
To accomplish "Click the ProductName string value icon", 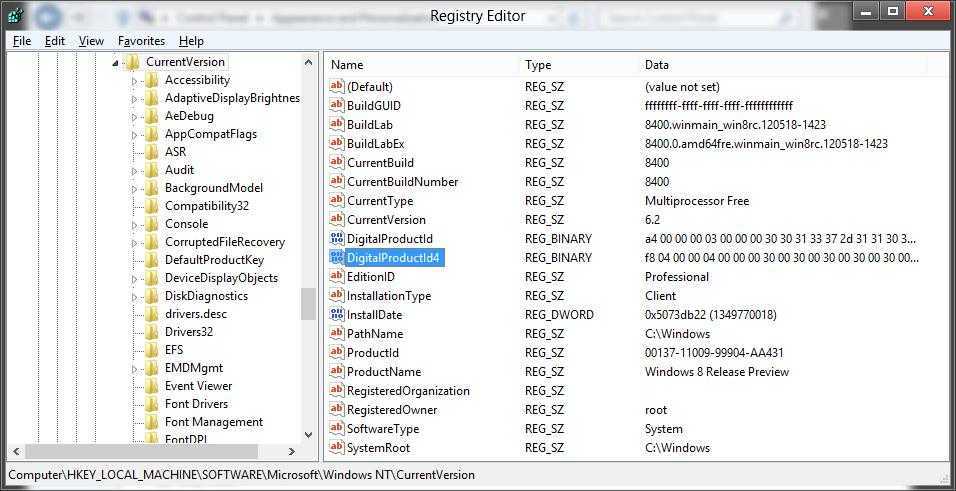I will (337, 371).
